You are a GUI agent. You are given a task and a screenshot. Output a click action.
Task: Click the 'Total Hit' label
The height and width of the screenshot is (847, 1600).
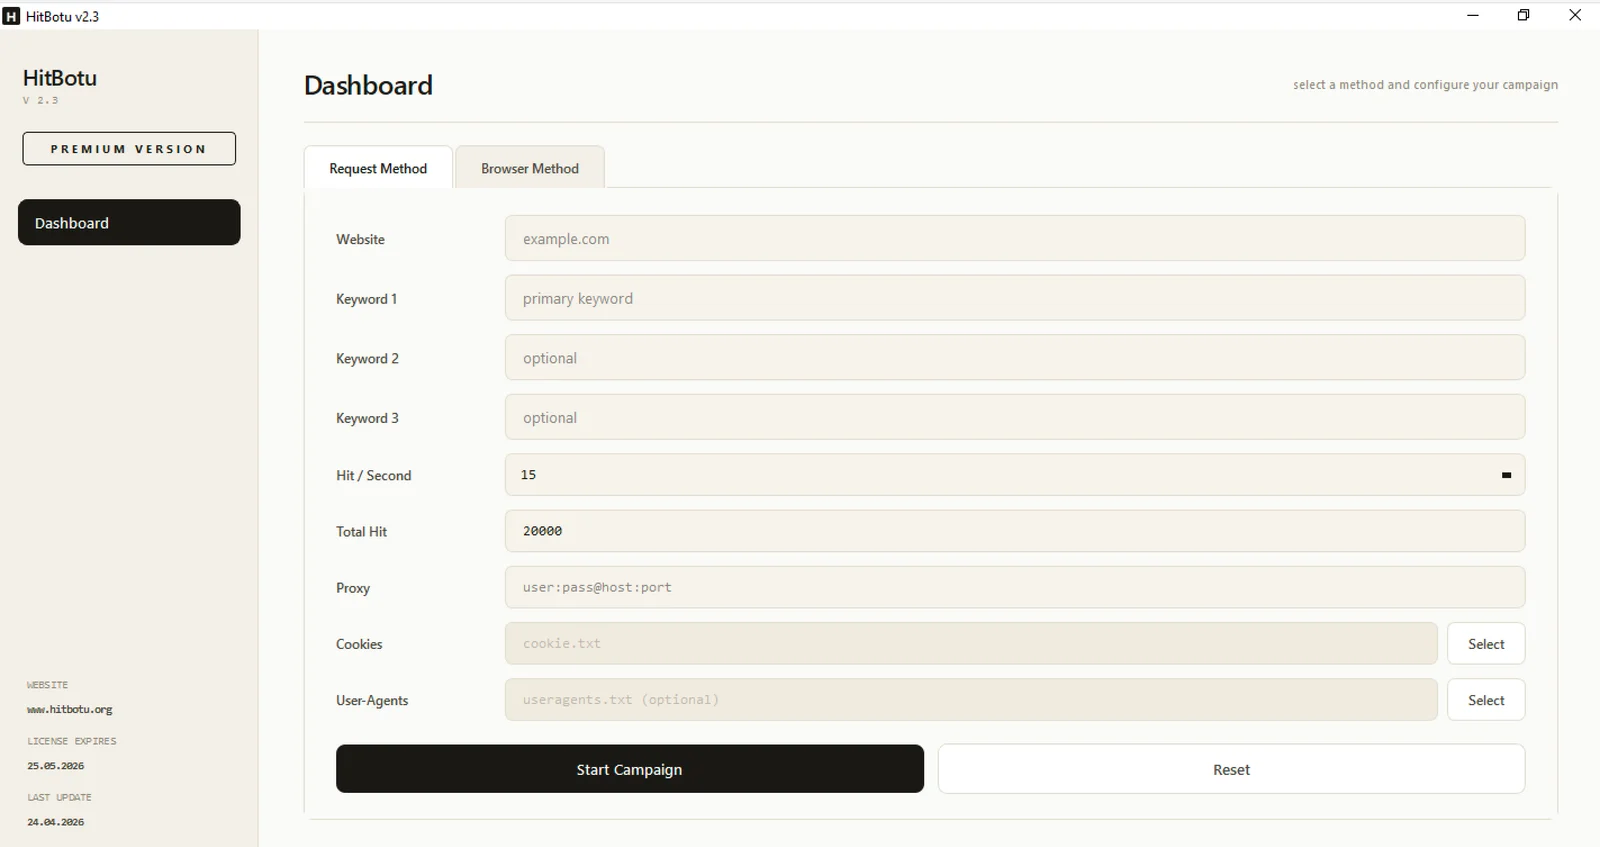point(361,532)
